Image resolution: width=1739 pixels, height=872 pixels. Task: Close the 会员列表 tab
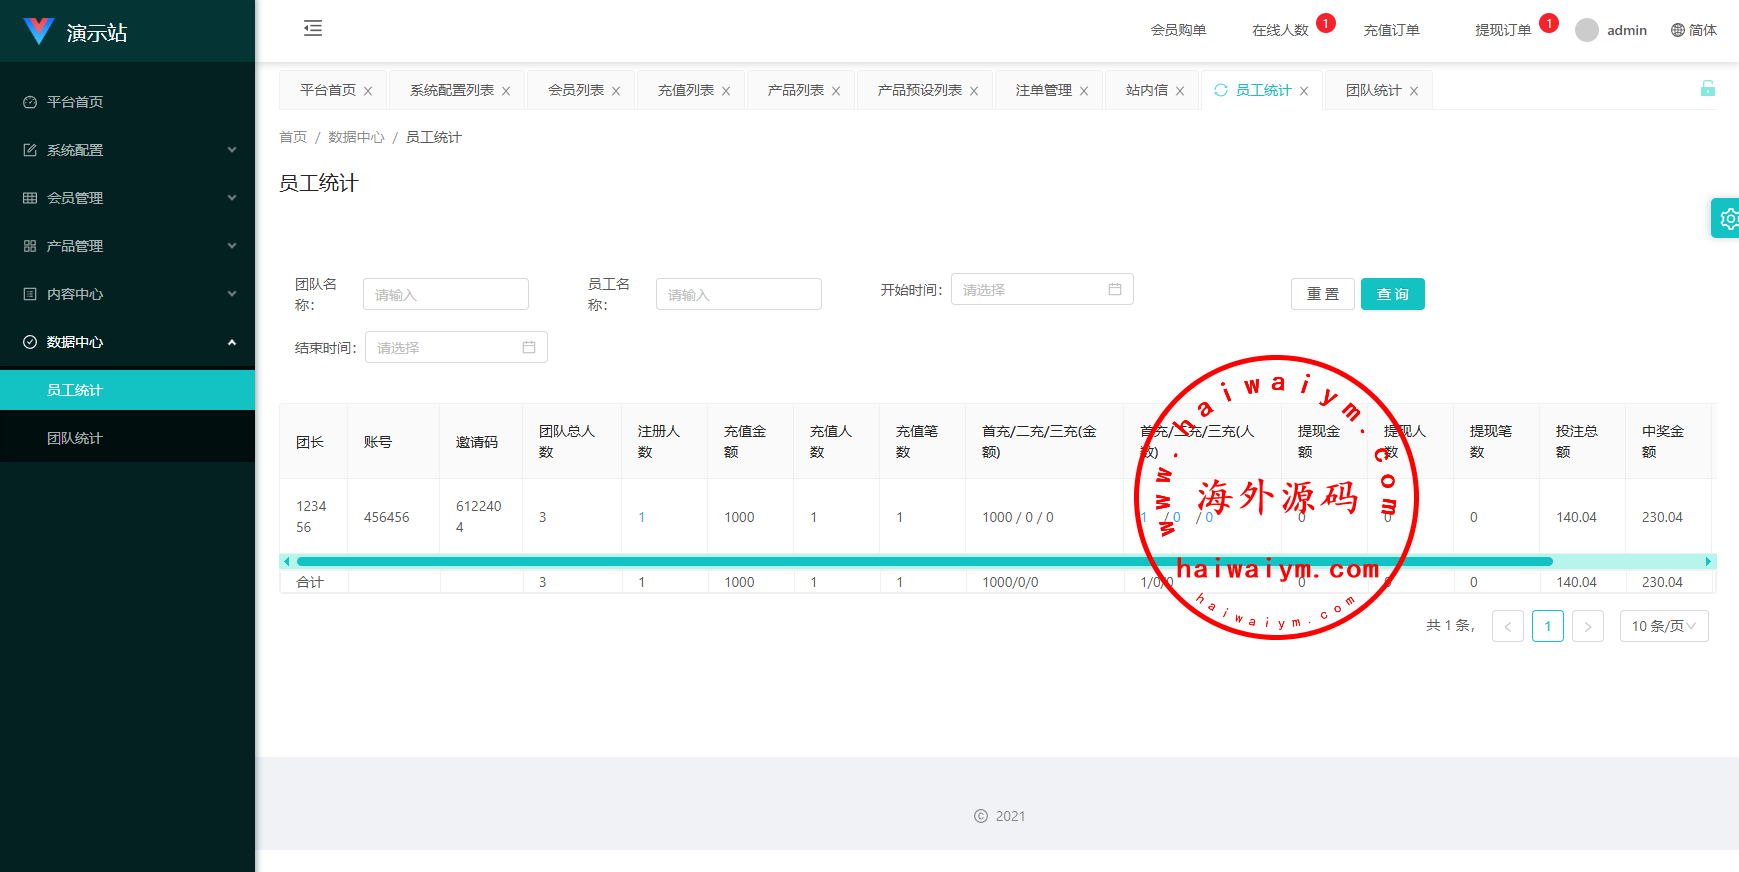616,91
